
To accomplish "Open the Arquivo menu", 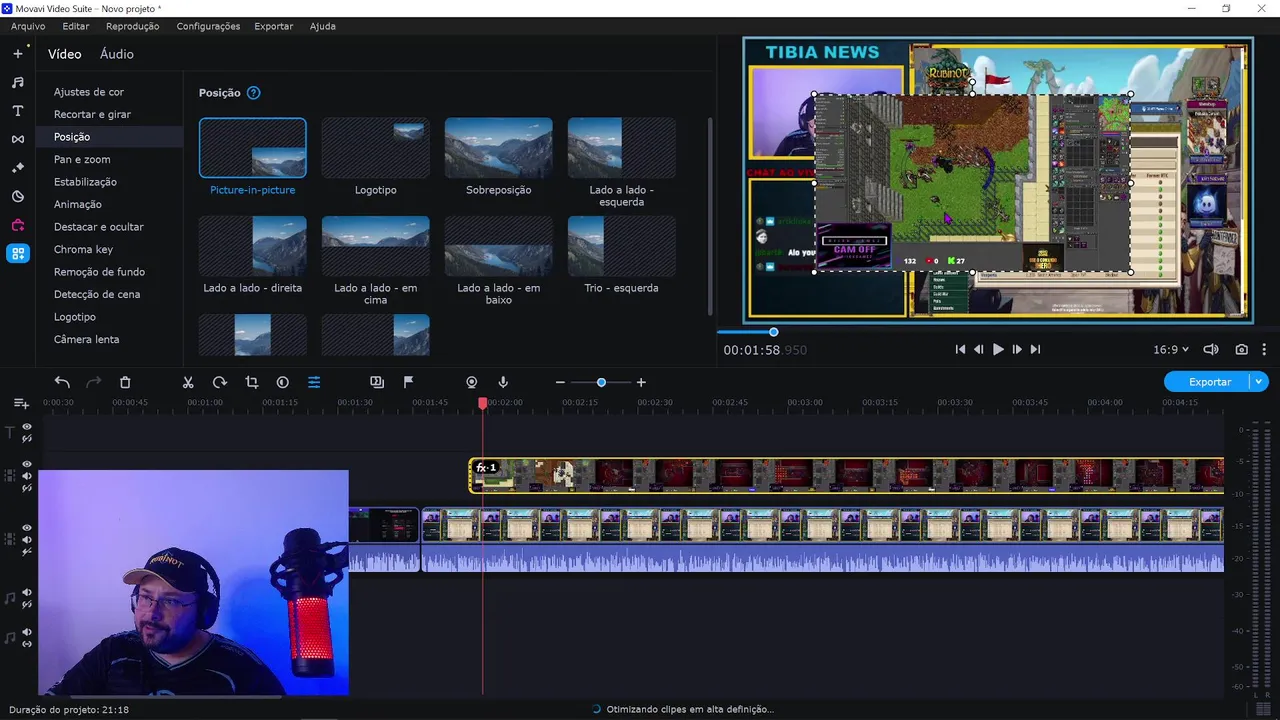I will [28, 26].
